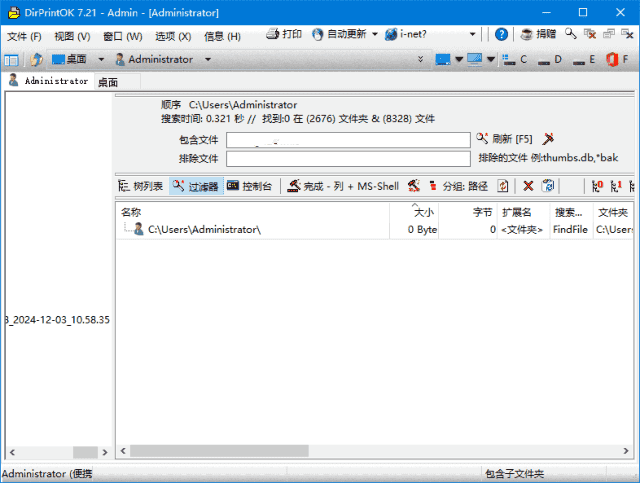Toggle the 过滤器 (Filter) panel button
This screenshot has width=640, height=483.
pyautogui.click(x=195, y=186)
